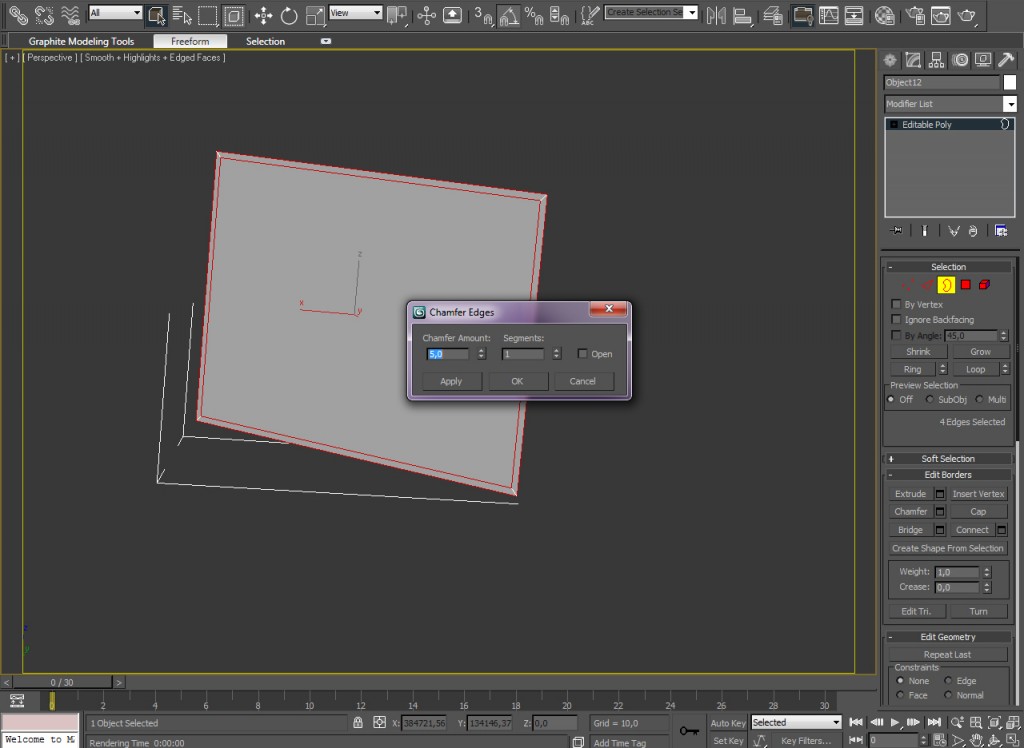
Task: Open the Utilities hammer panel
Action: click(1006, 60)
